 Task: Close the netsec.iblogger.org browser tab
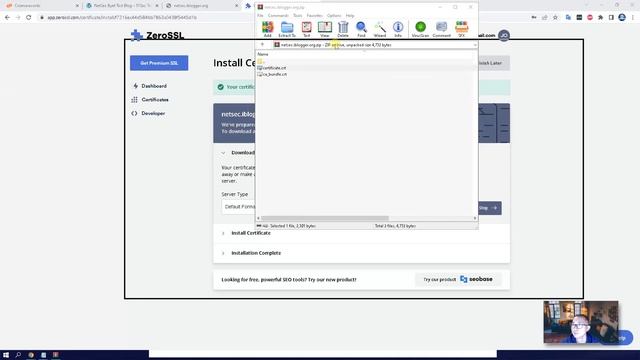(x=237, y=6)
